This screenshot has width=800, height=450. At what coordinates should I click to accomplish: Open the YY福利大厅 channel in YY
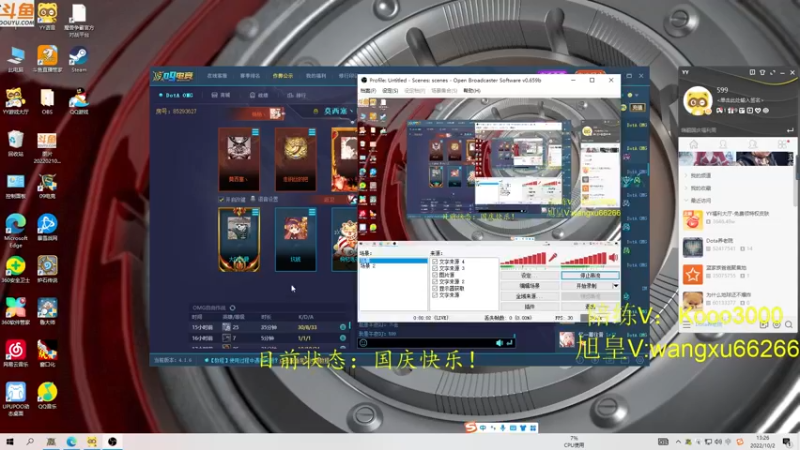pos(737,220)
